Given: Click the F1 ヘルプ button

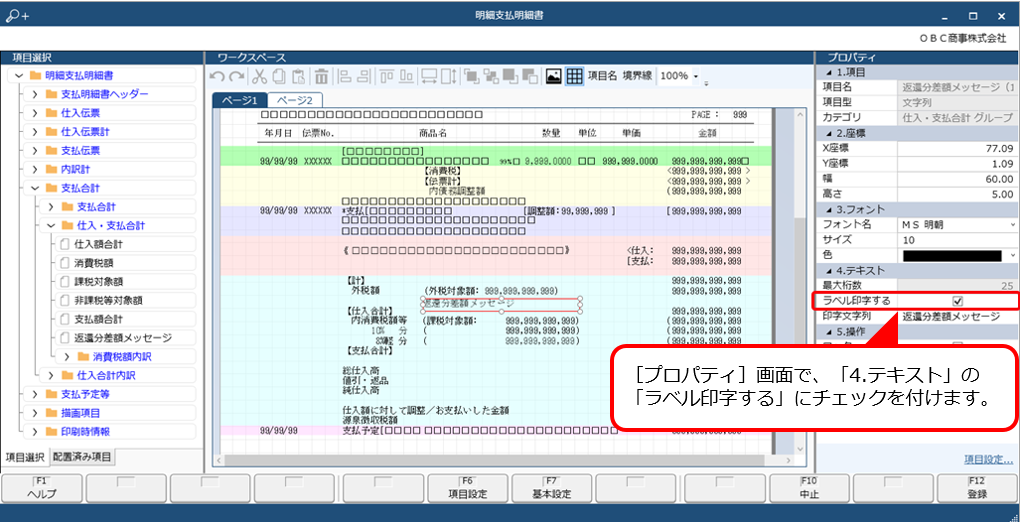Looking at the screenshot, I should tap(42, 489).
